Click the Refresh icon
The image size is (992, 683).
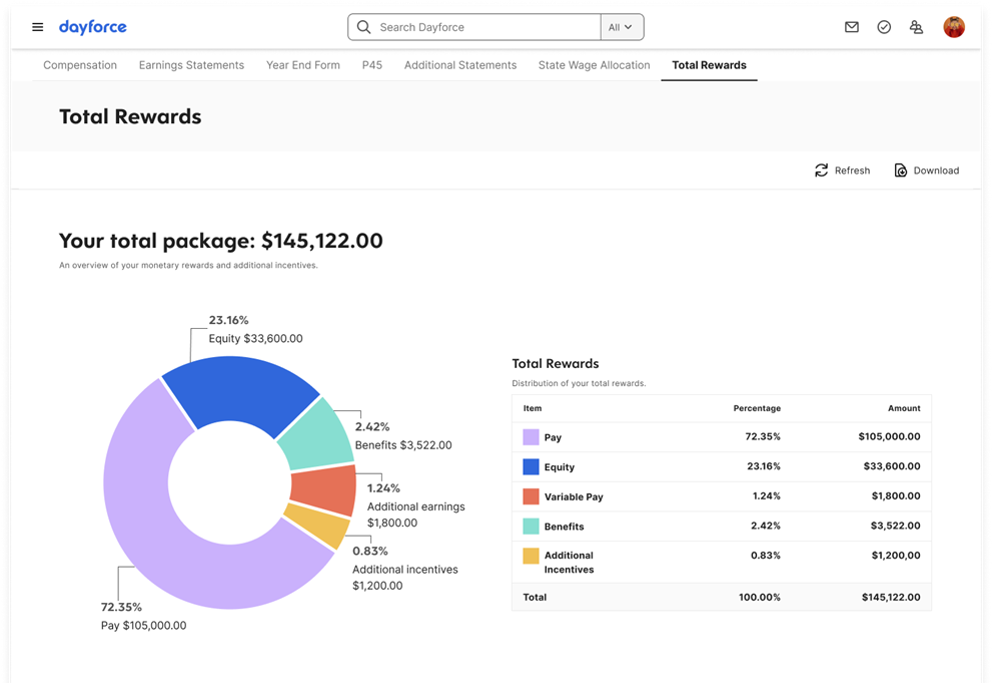click(x=822, y=170)
